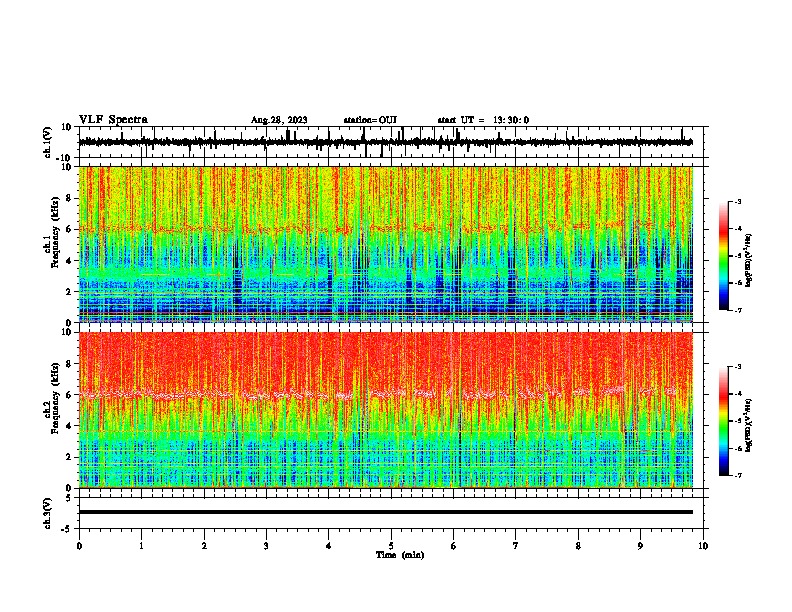Click inside the ch.2 spectrogram panel
The image size is (792, 612).
[386, 410]
